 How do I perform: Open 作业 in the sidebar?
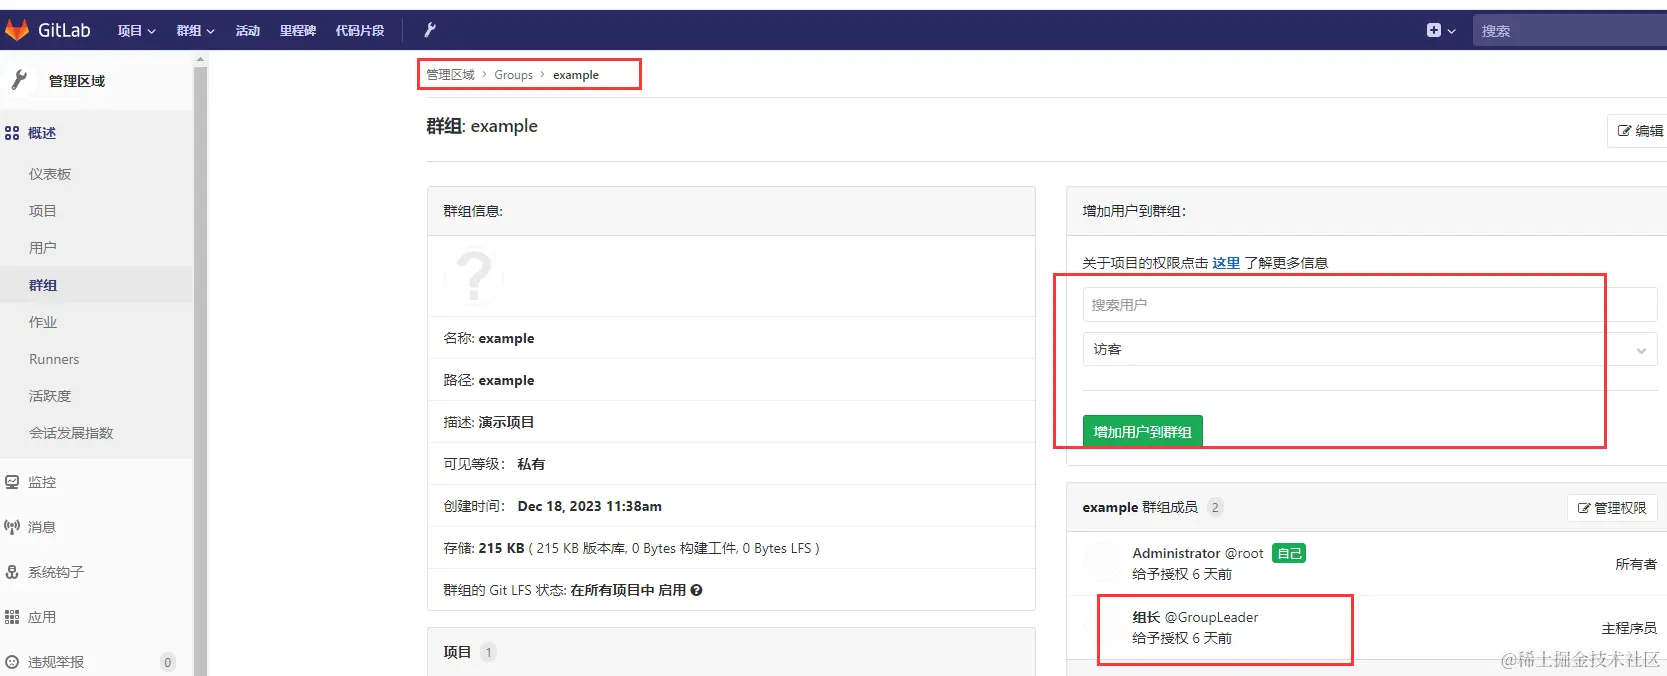pyautogui.click(x=43, y=322)
